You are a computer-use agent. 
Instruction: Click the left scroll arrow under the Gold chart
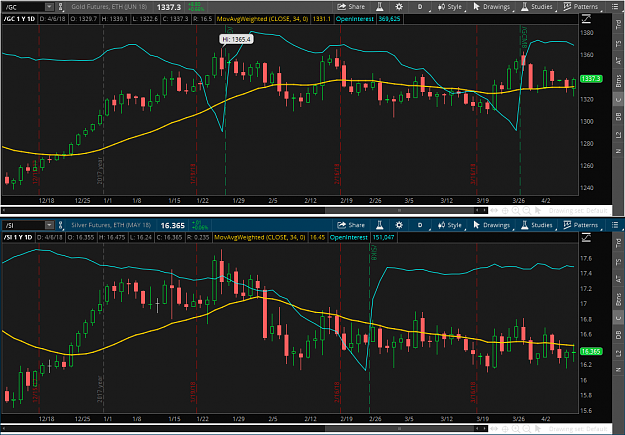(4, 210)
